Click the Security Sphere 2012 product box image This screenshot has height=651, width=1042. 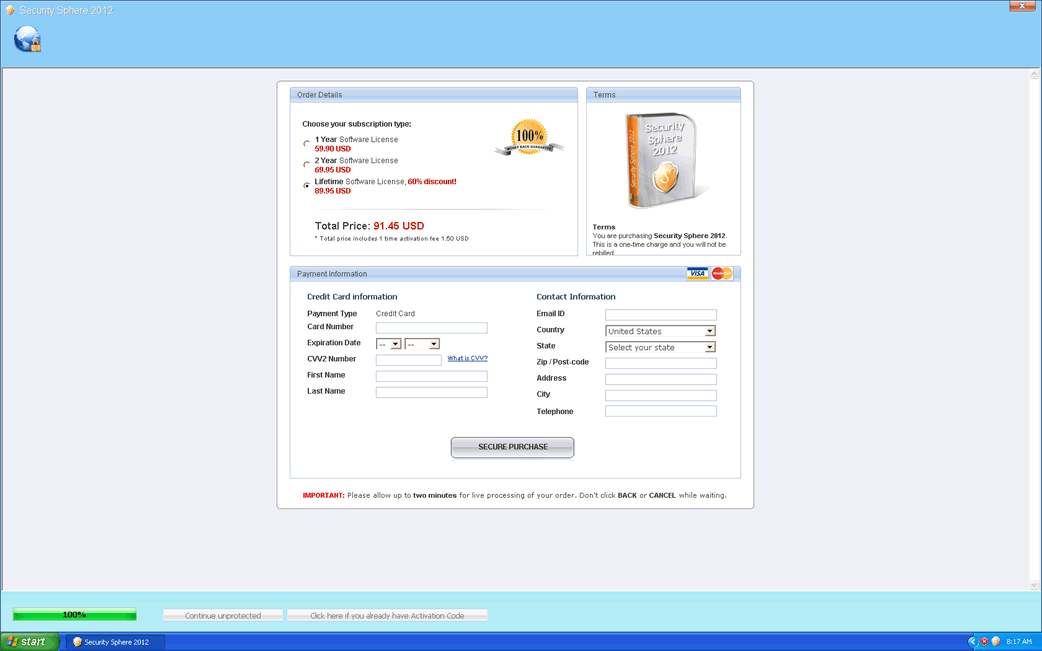click(x=663, y=158)
